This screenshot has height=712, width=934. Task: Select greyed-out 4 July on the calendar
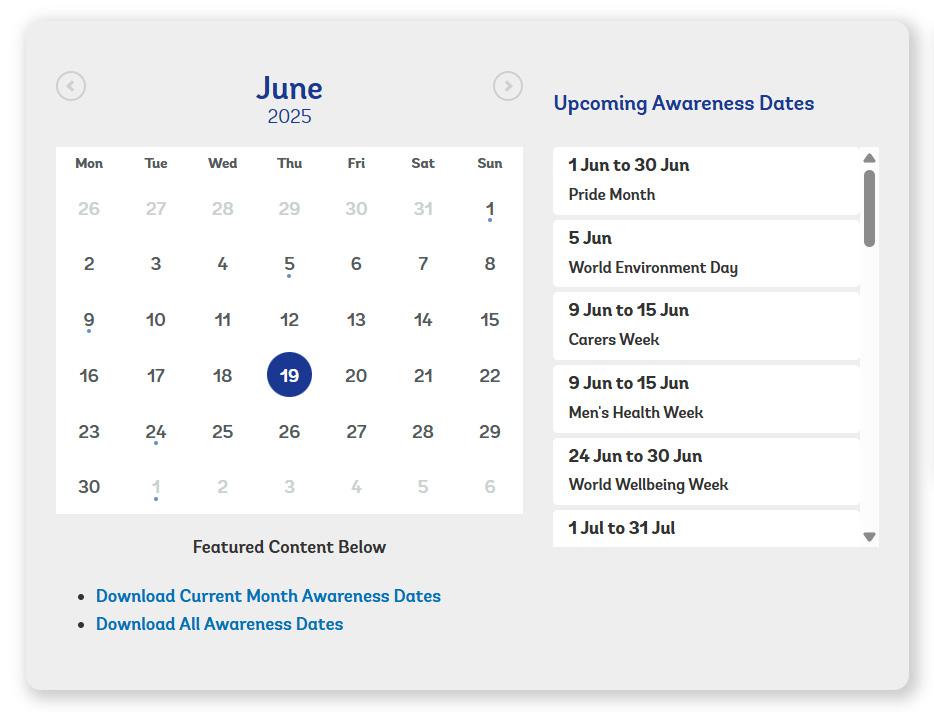click(356, 487)
